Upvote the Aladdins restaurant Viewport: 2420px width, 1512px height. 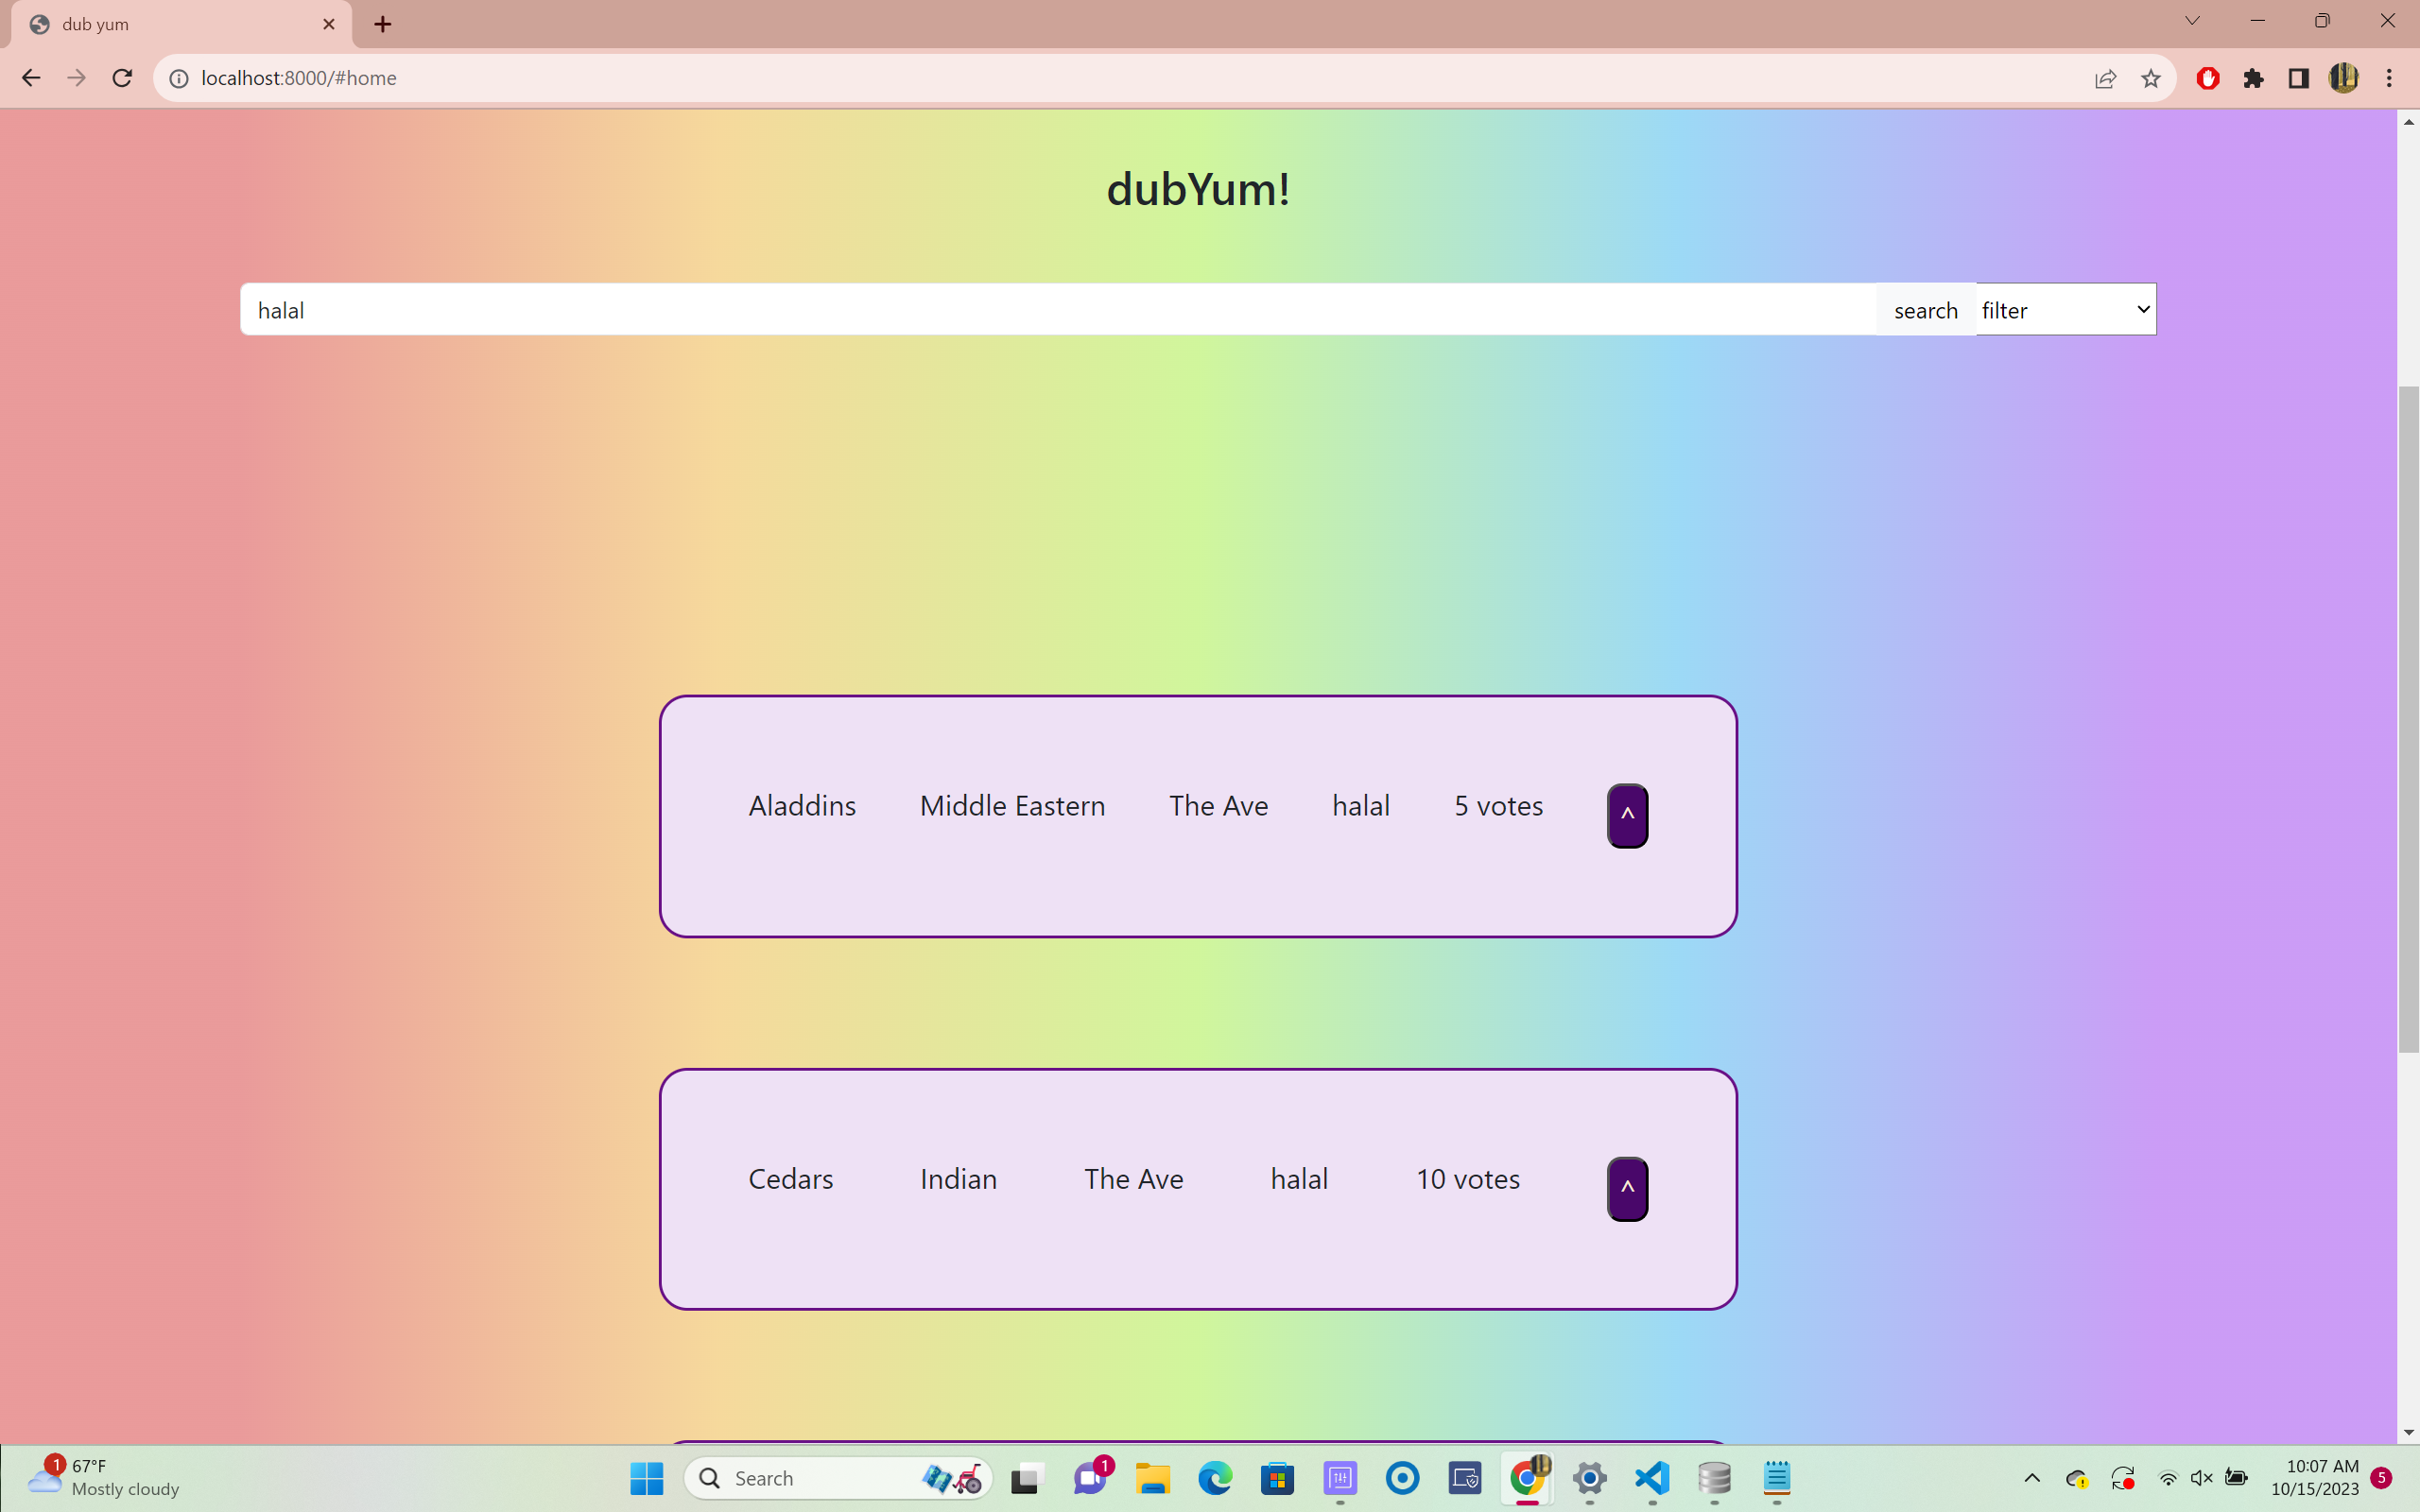coord(1627,815)
